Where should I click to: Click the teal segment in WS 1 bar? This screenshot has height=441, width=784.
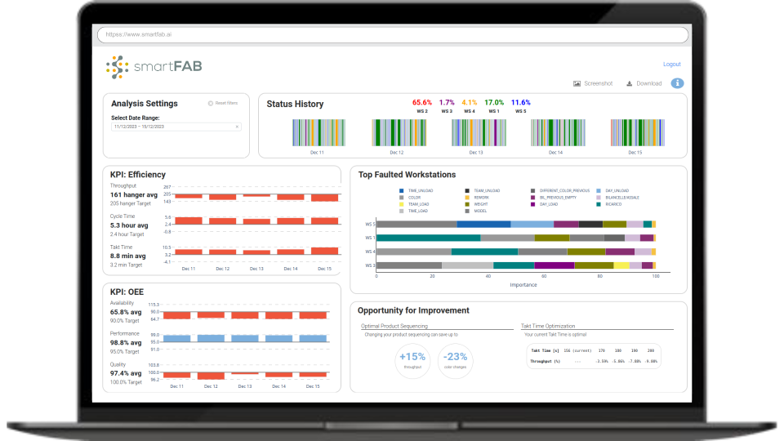click(429, 238)
